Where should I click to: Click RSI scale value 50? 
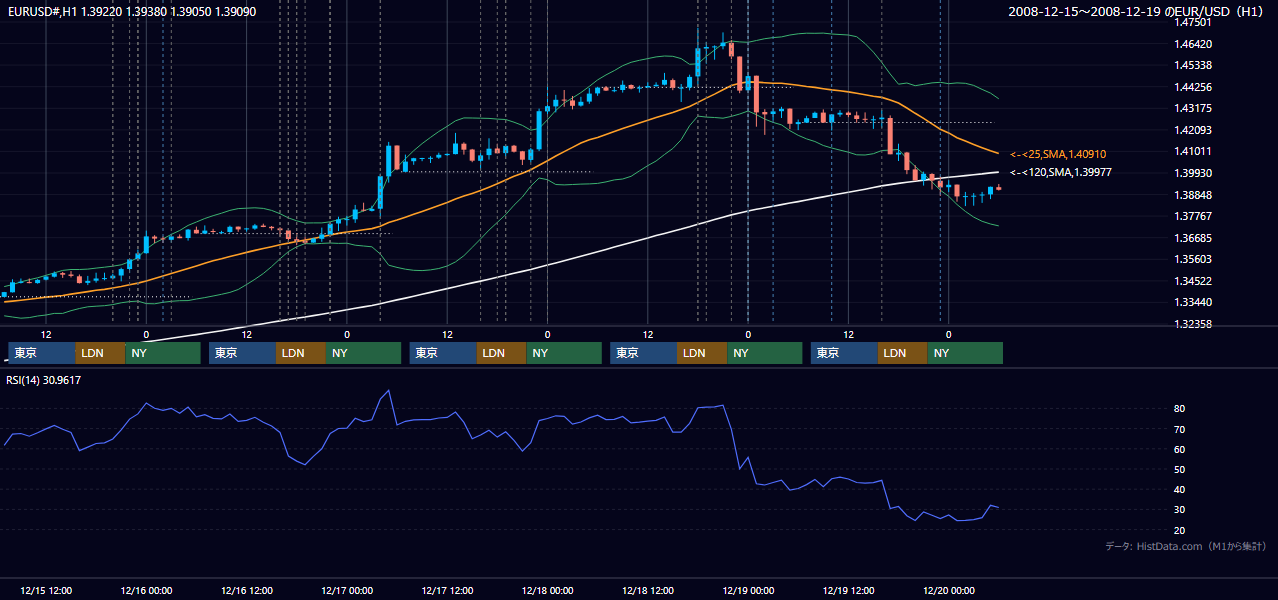[1180, 469]
